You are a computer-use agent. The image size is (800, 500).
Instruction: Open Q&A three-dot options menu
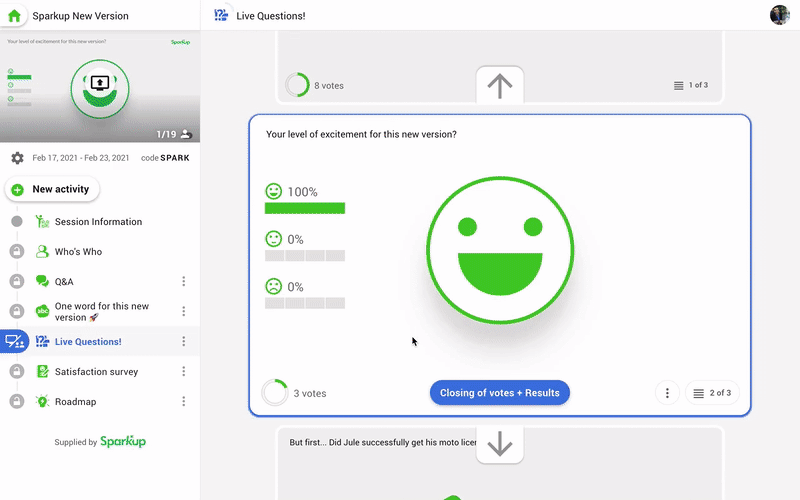click(x=184, y=281)
